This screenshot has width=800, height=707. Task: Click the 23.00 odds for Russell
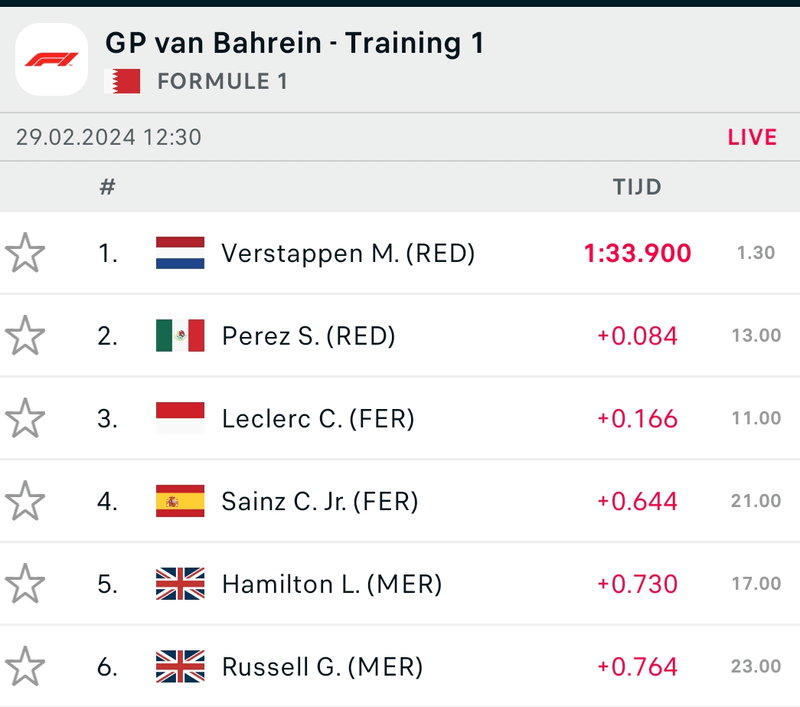click(x=755, y=667)
